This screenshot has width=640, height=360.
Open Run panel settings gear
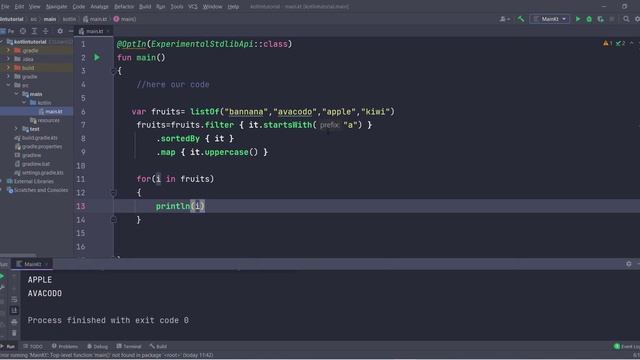(x=629, y=264)
